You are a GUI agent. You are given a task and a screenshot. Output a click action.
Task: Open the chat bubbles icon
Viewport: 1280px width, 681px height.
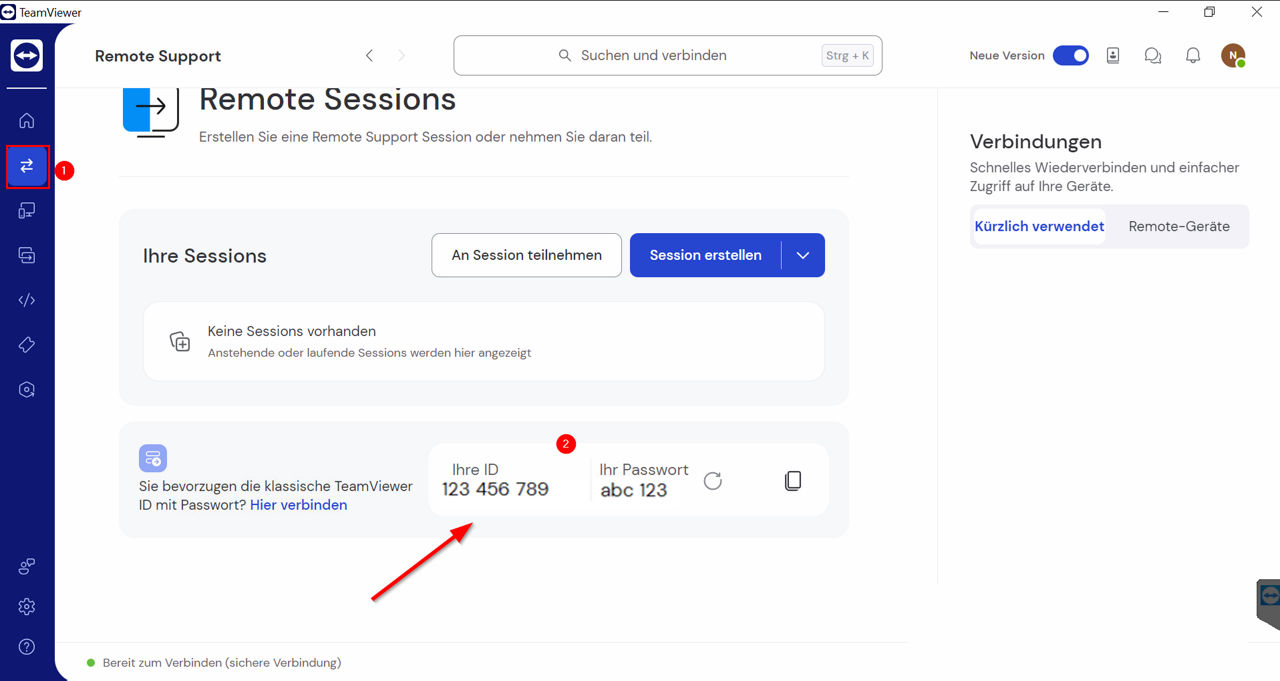coord(1153,56)
